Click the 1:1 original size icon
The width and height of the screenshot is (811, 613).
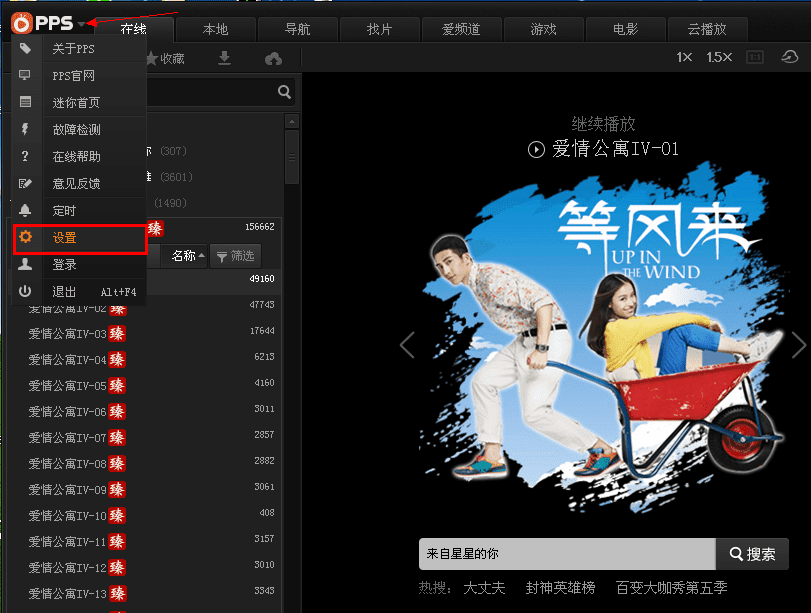pyautogui.click(x=755, y=57)
